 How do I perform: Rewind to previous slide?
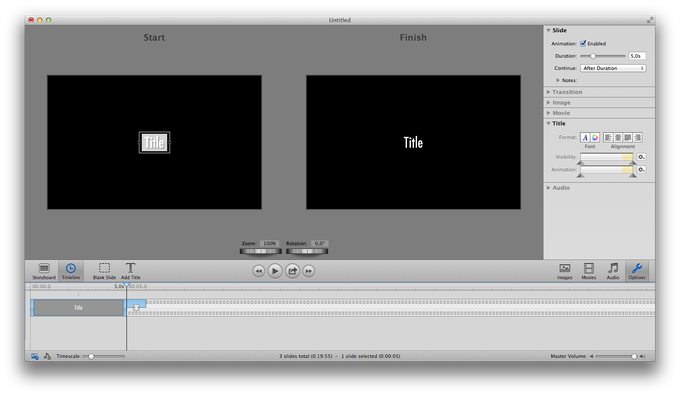(258, 271)
